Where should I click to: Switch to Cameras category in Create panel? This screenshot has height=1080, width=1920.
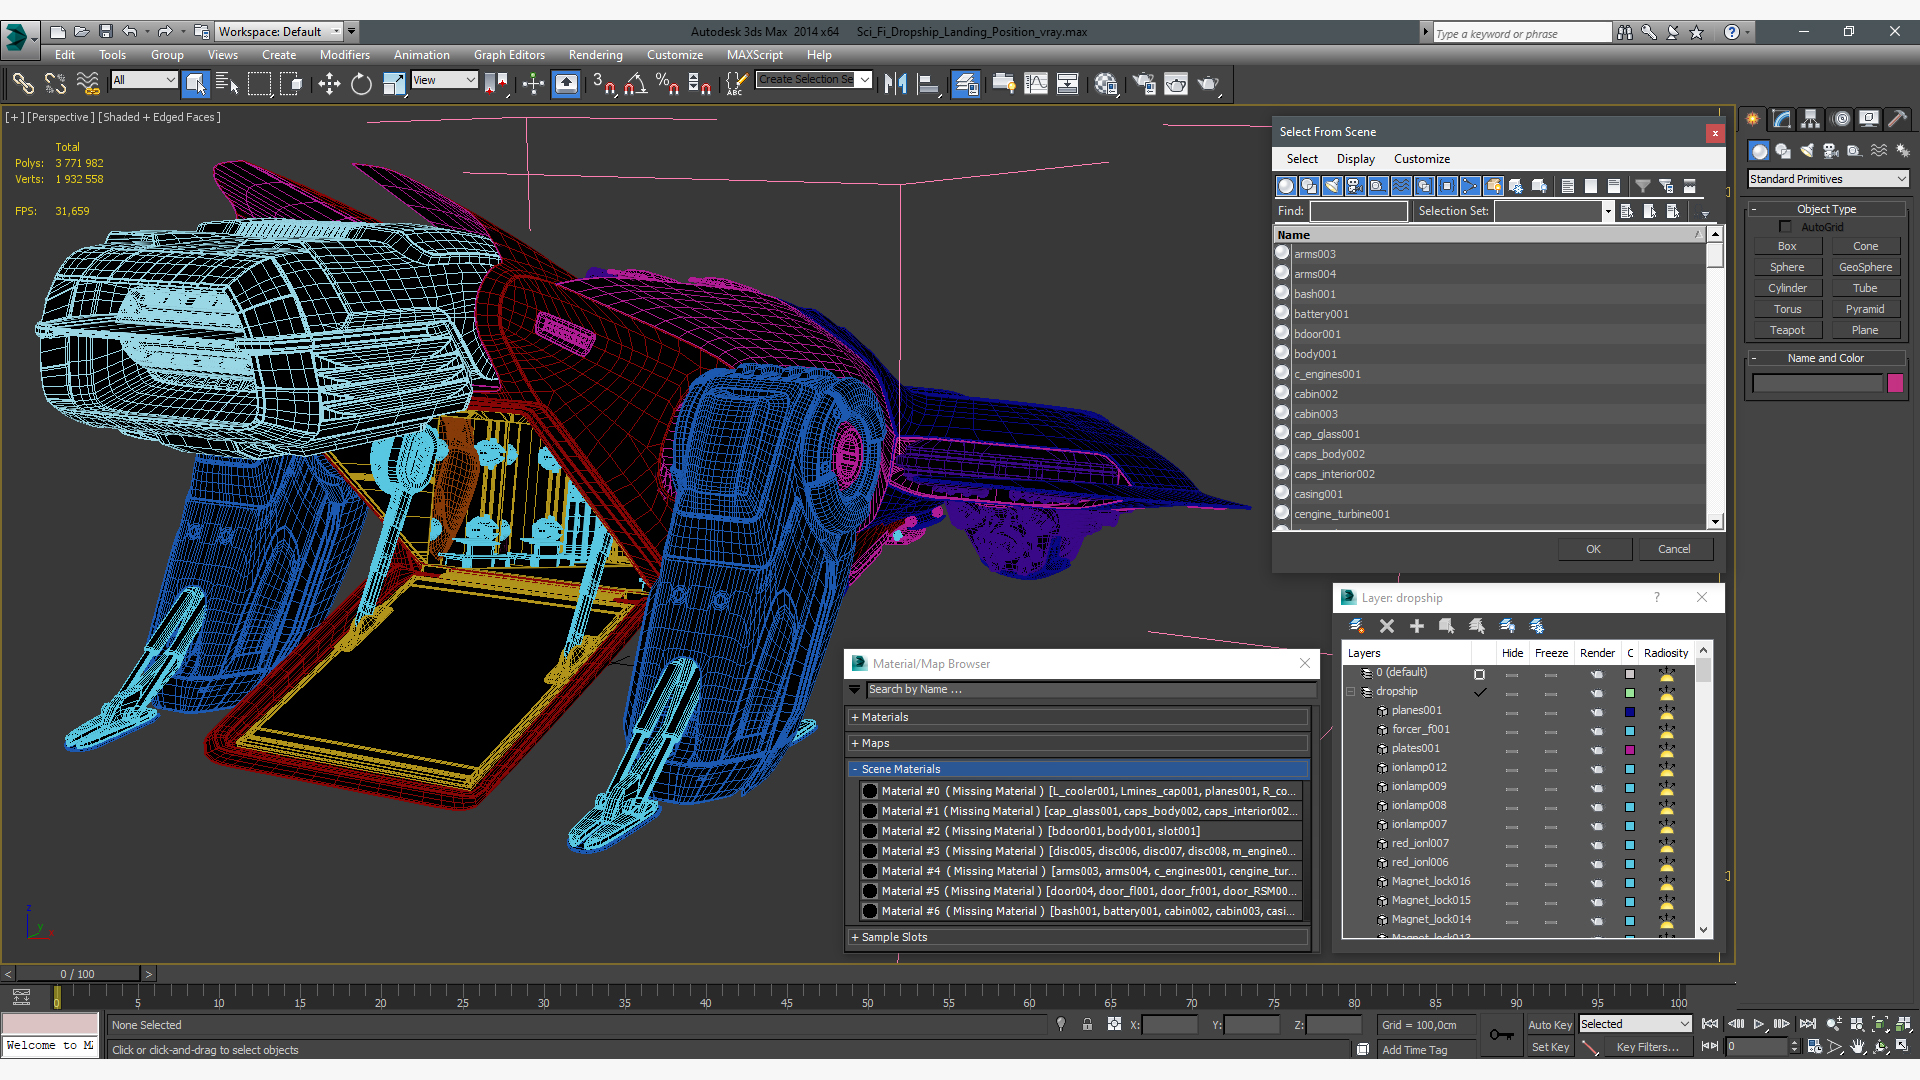[1831, 151]
